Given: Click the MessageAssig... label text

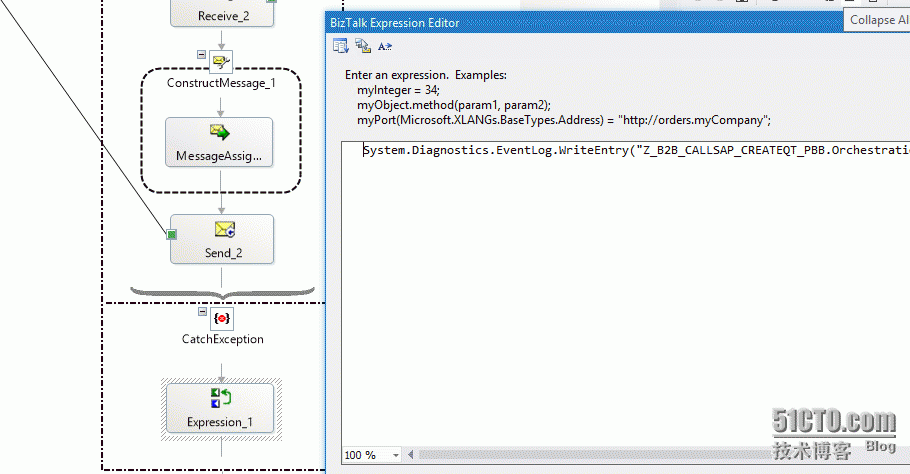Looking at the screenshot, I should 219,156.
